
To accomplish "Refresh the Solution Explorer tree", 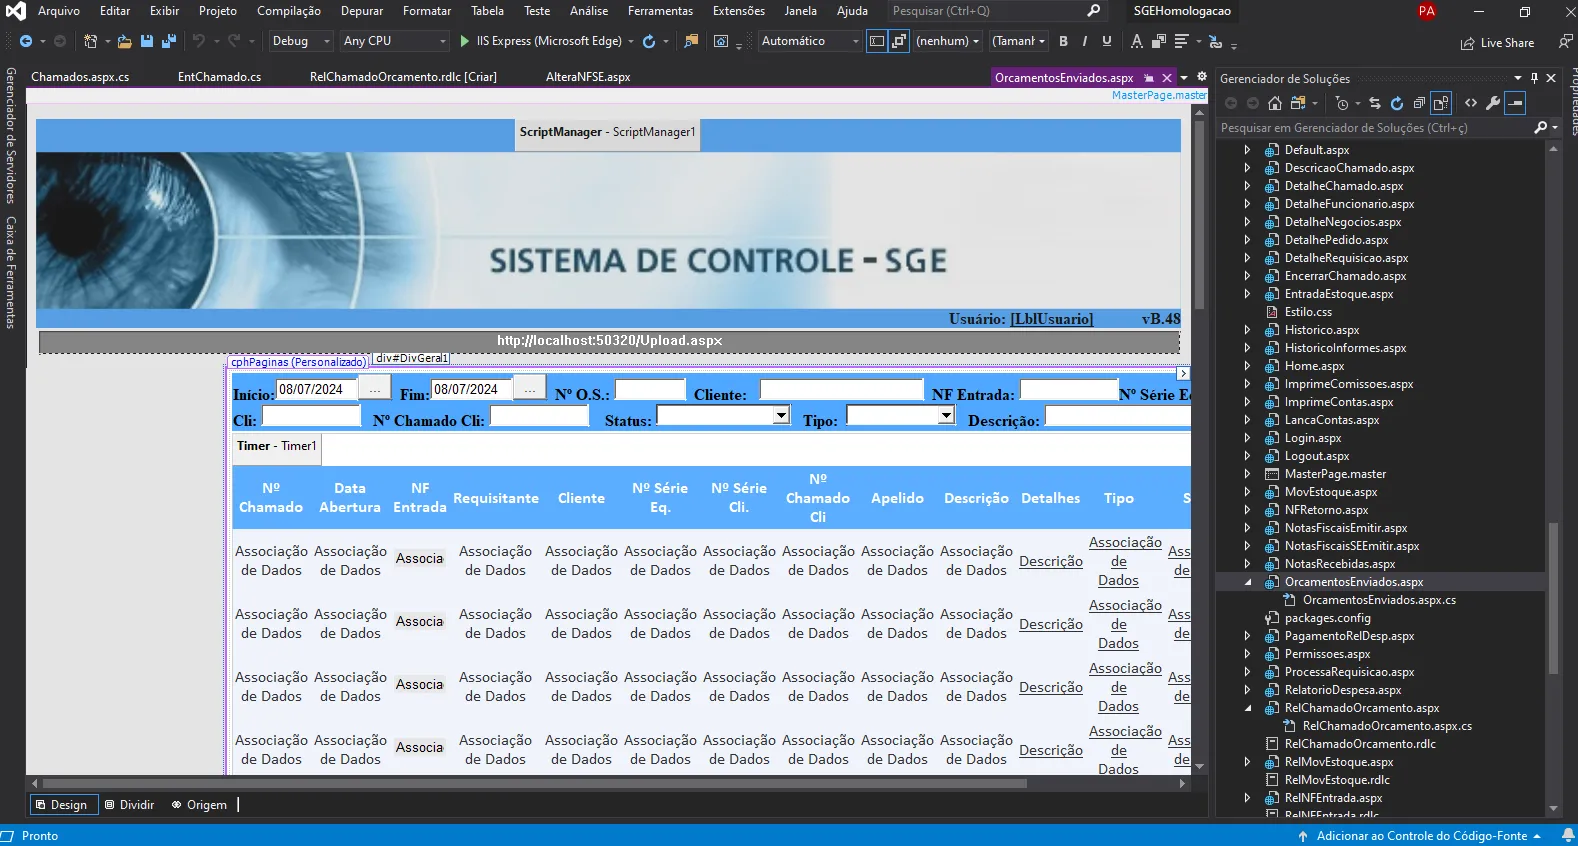I will 1397,103.
